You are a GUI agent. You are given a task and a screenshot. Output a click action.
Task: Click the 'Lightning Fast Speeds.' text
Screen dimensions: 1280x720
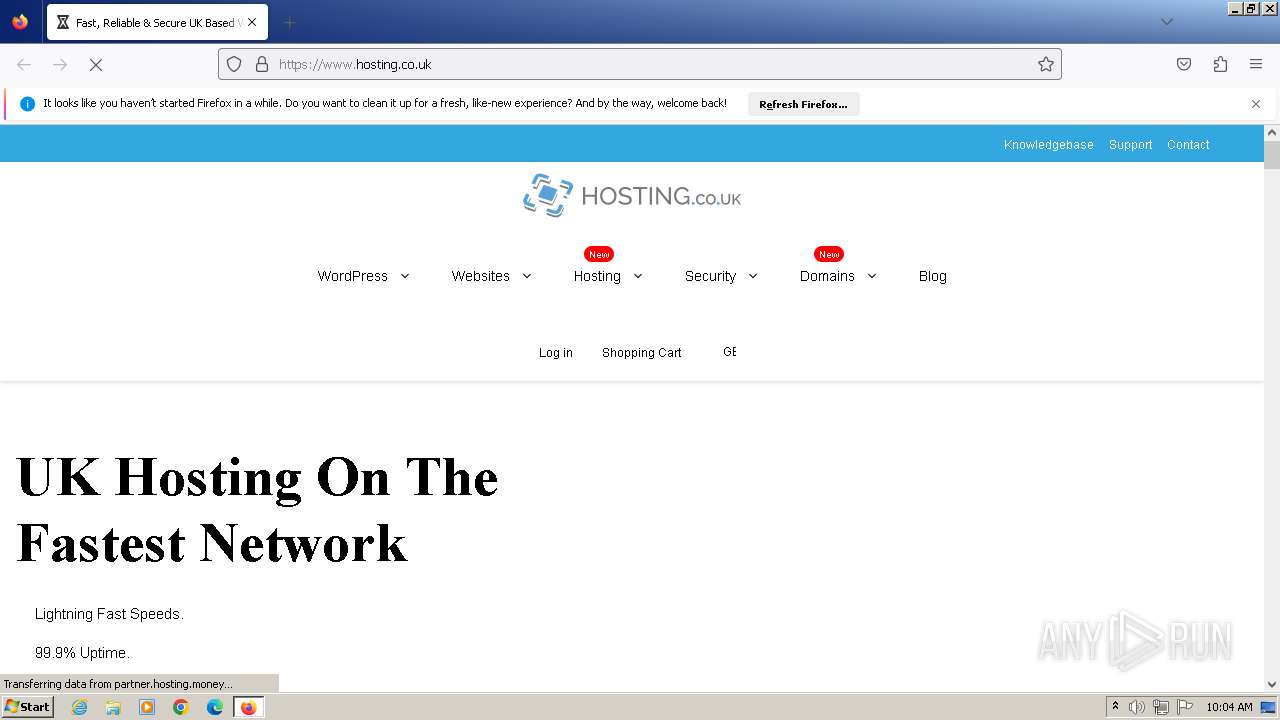(109, 614)
